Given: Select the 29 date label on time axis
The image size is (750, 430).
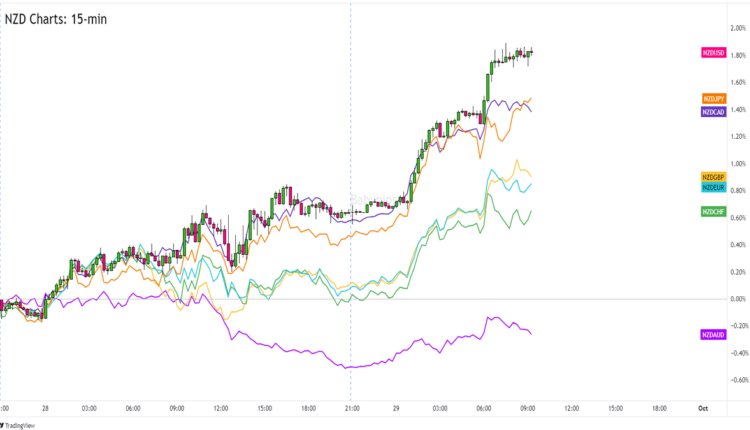Looking at the screenshot, I should (395, 408).
